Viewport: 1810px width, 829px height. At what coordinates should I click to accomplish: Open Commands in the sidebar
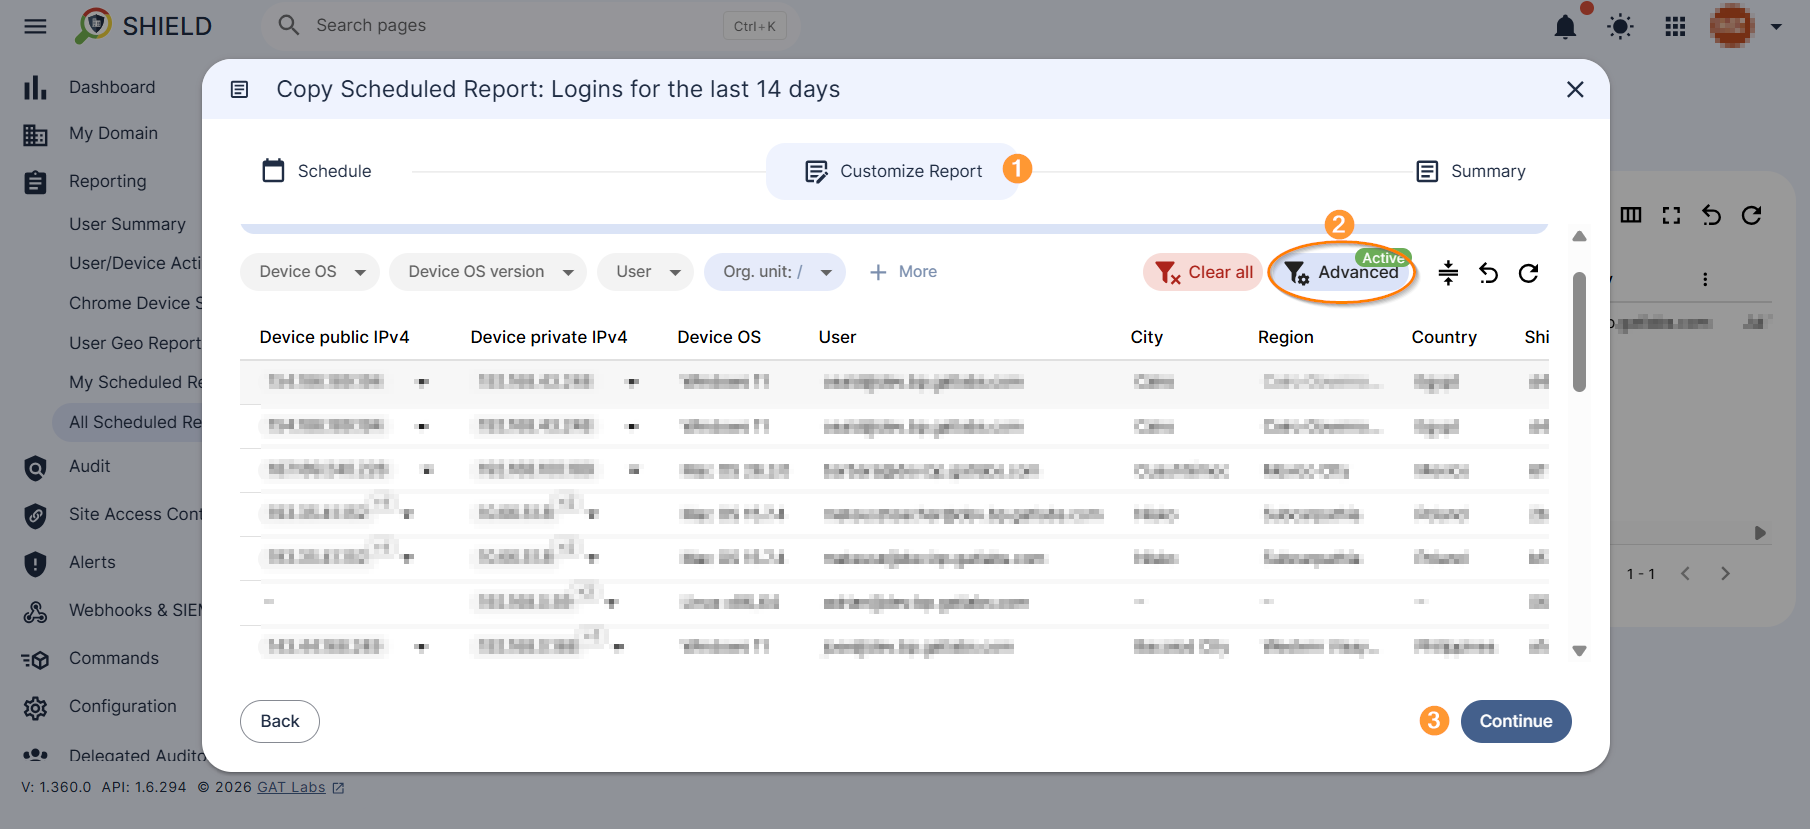[114, 658]
